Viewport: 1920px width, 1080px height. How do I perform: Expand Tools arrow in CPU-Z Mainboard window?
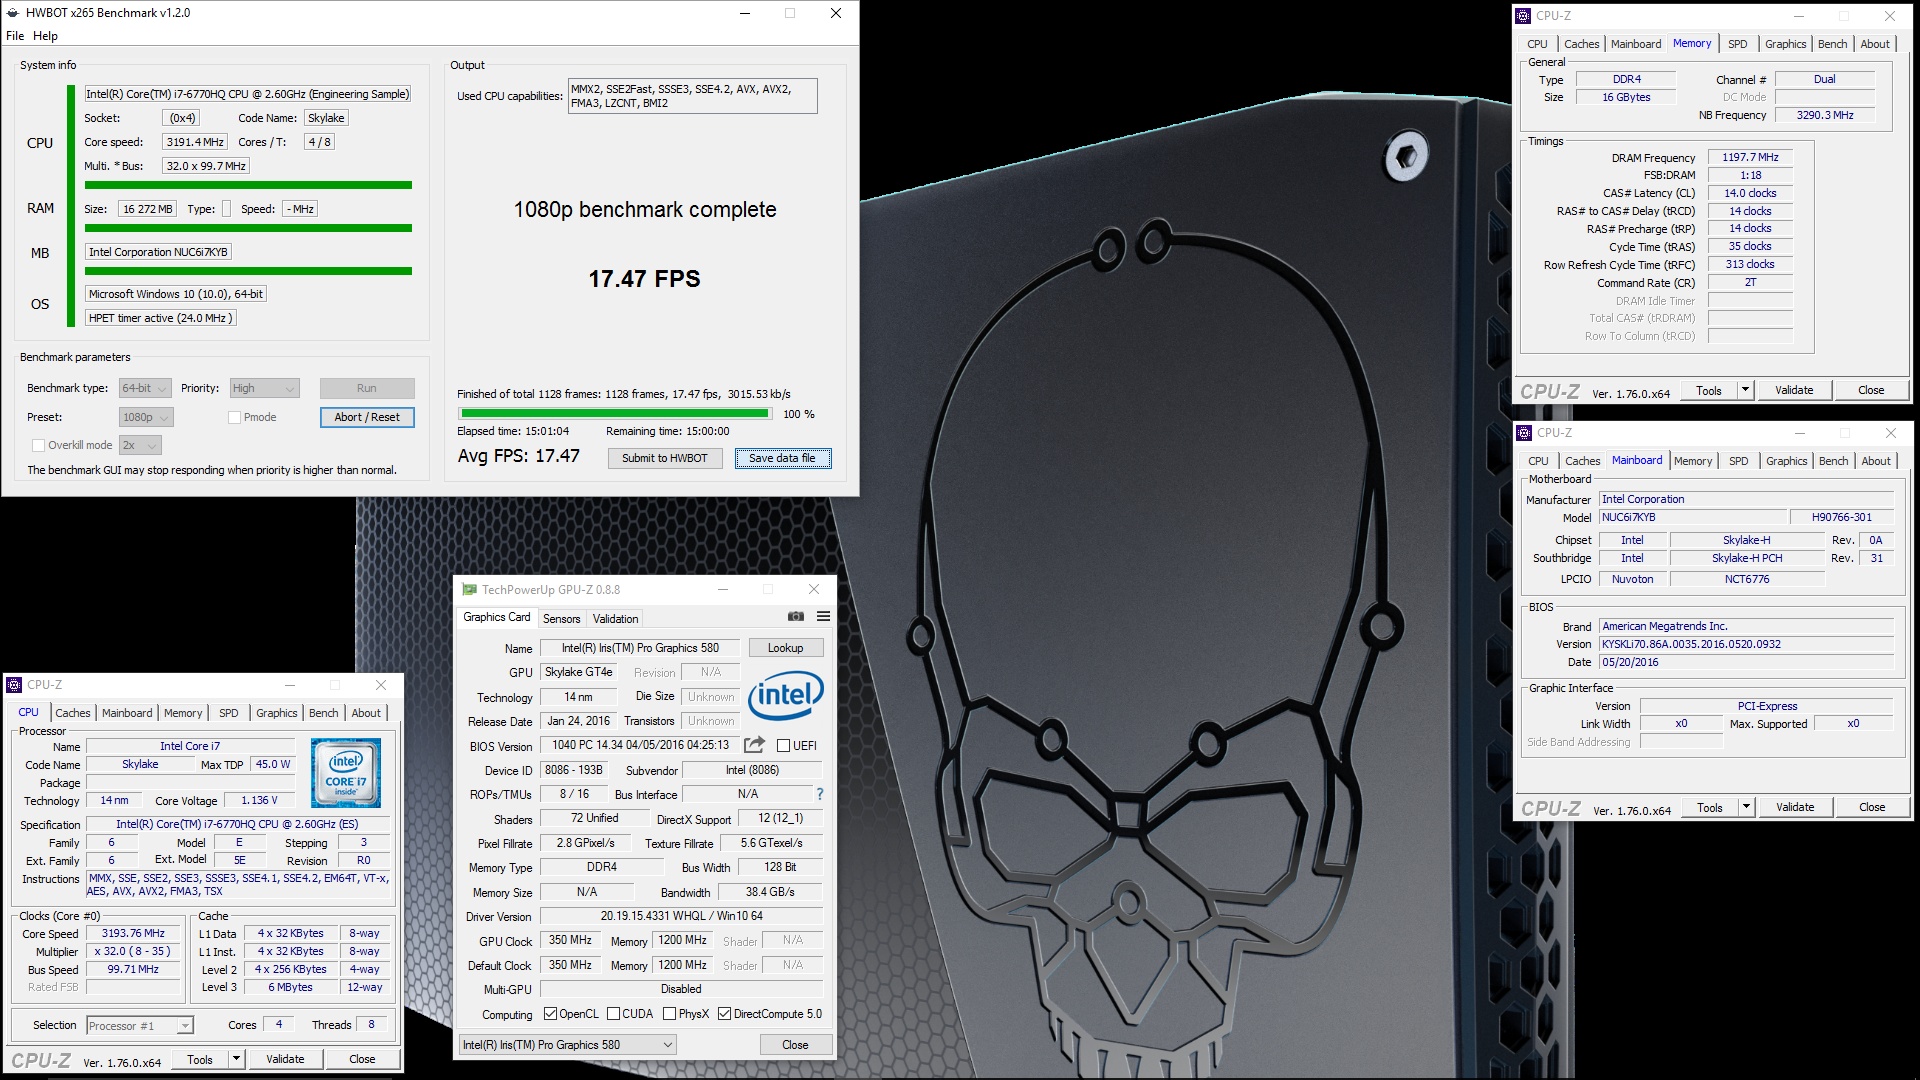[1746, 807]
